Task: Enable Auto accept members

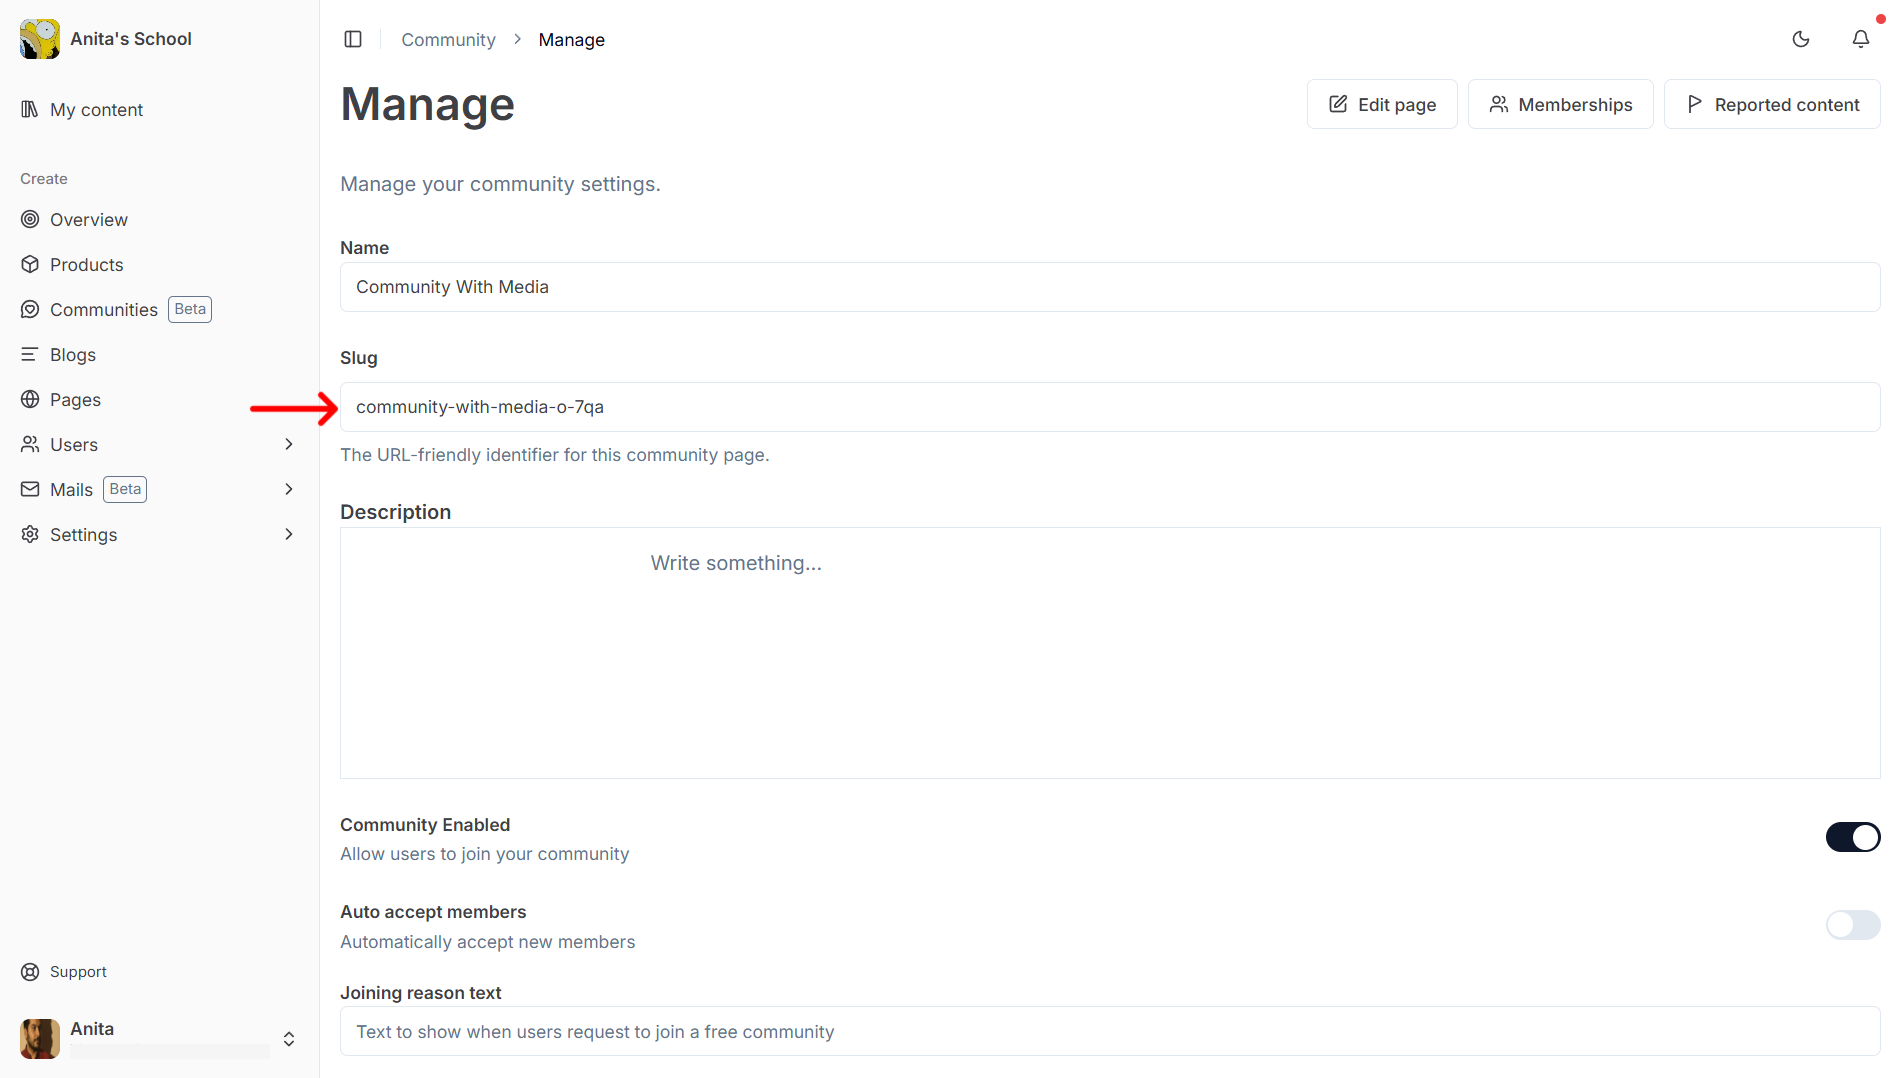Action: click(x=1852, y=925)
